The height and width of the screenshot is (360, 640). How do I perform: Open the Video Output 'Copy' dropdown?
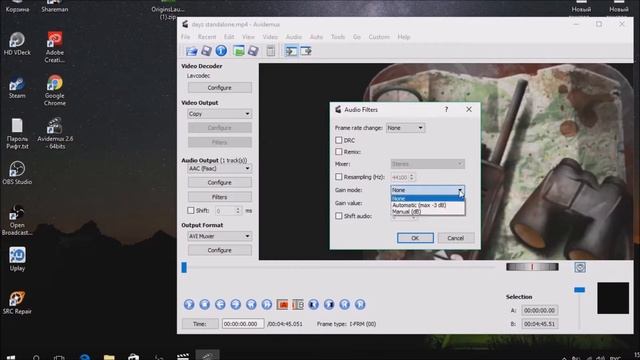pos(219,114)
